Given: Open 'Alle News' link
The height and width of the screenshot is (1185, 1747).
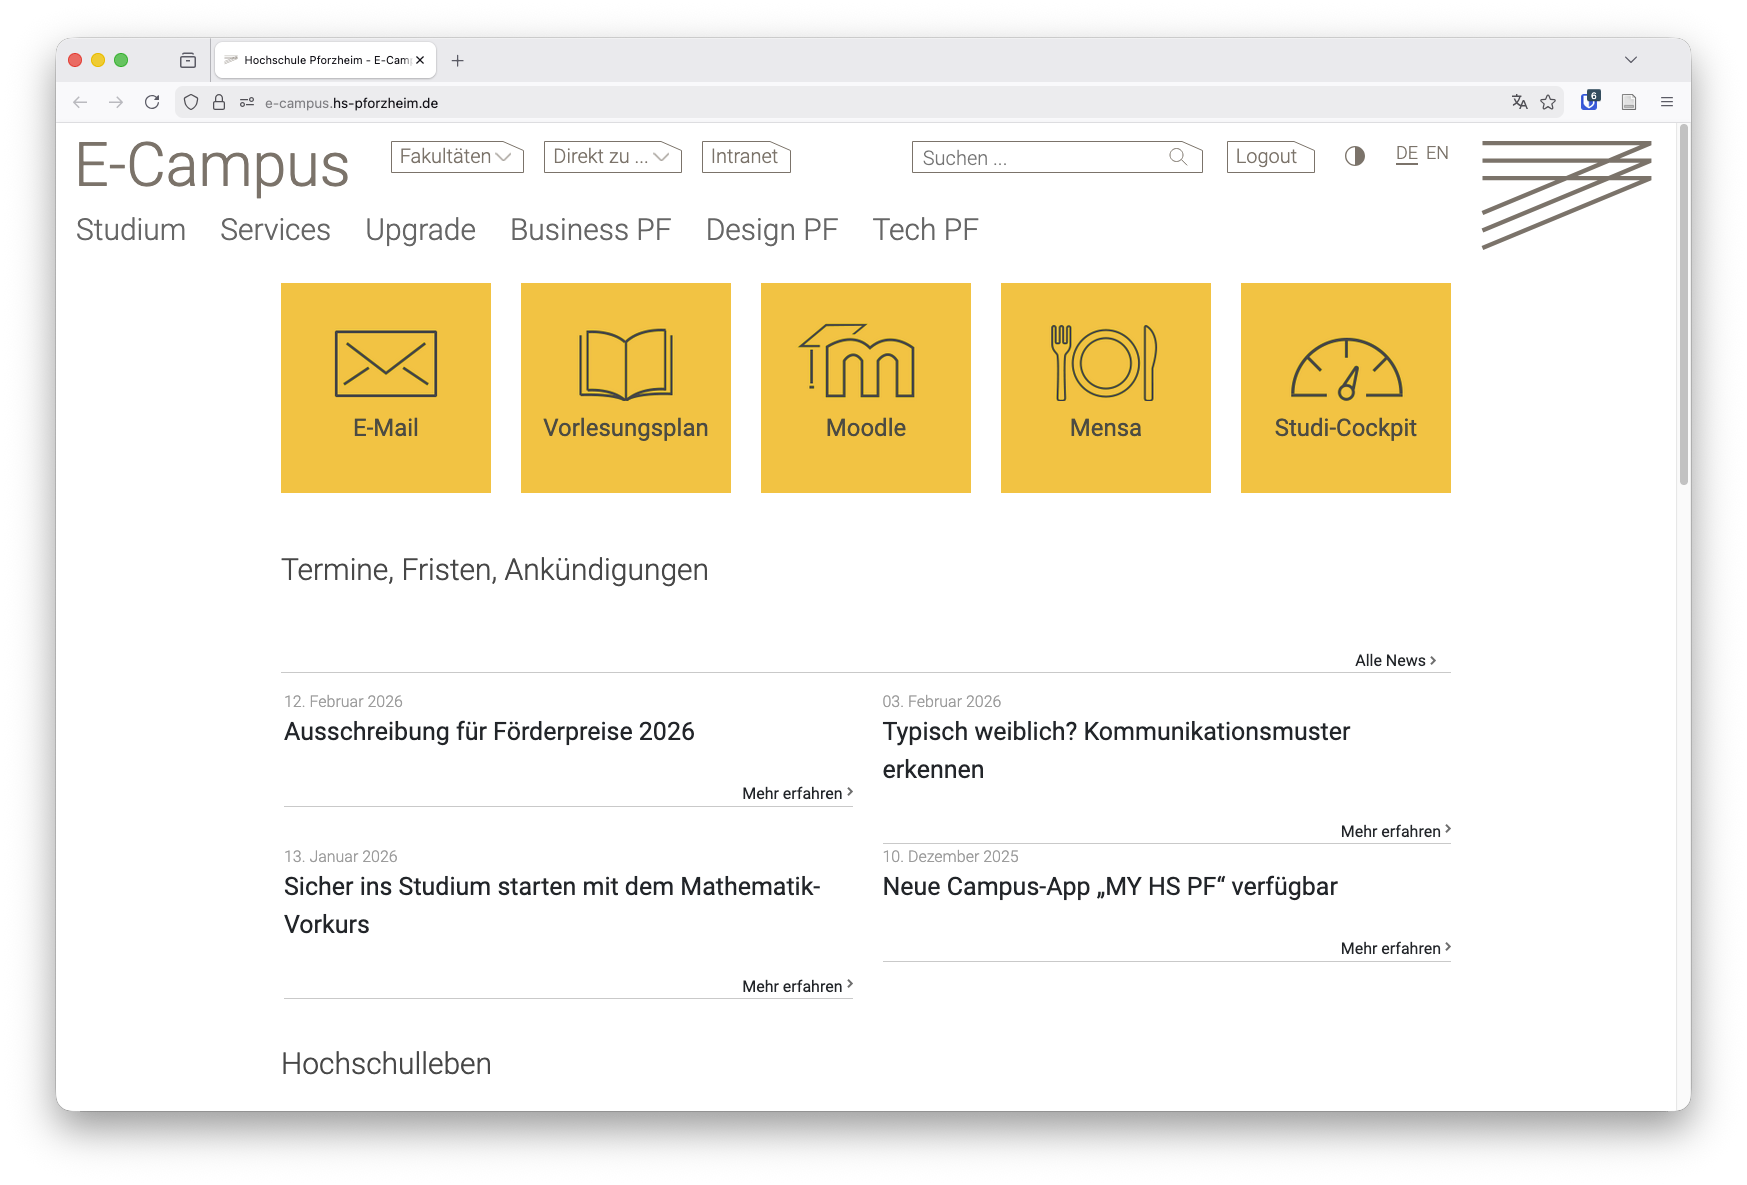Looking at the screenshot, I should (1391, 660).
